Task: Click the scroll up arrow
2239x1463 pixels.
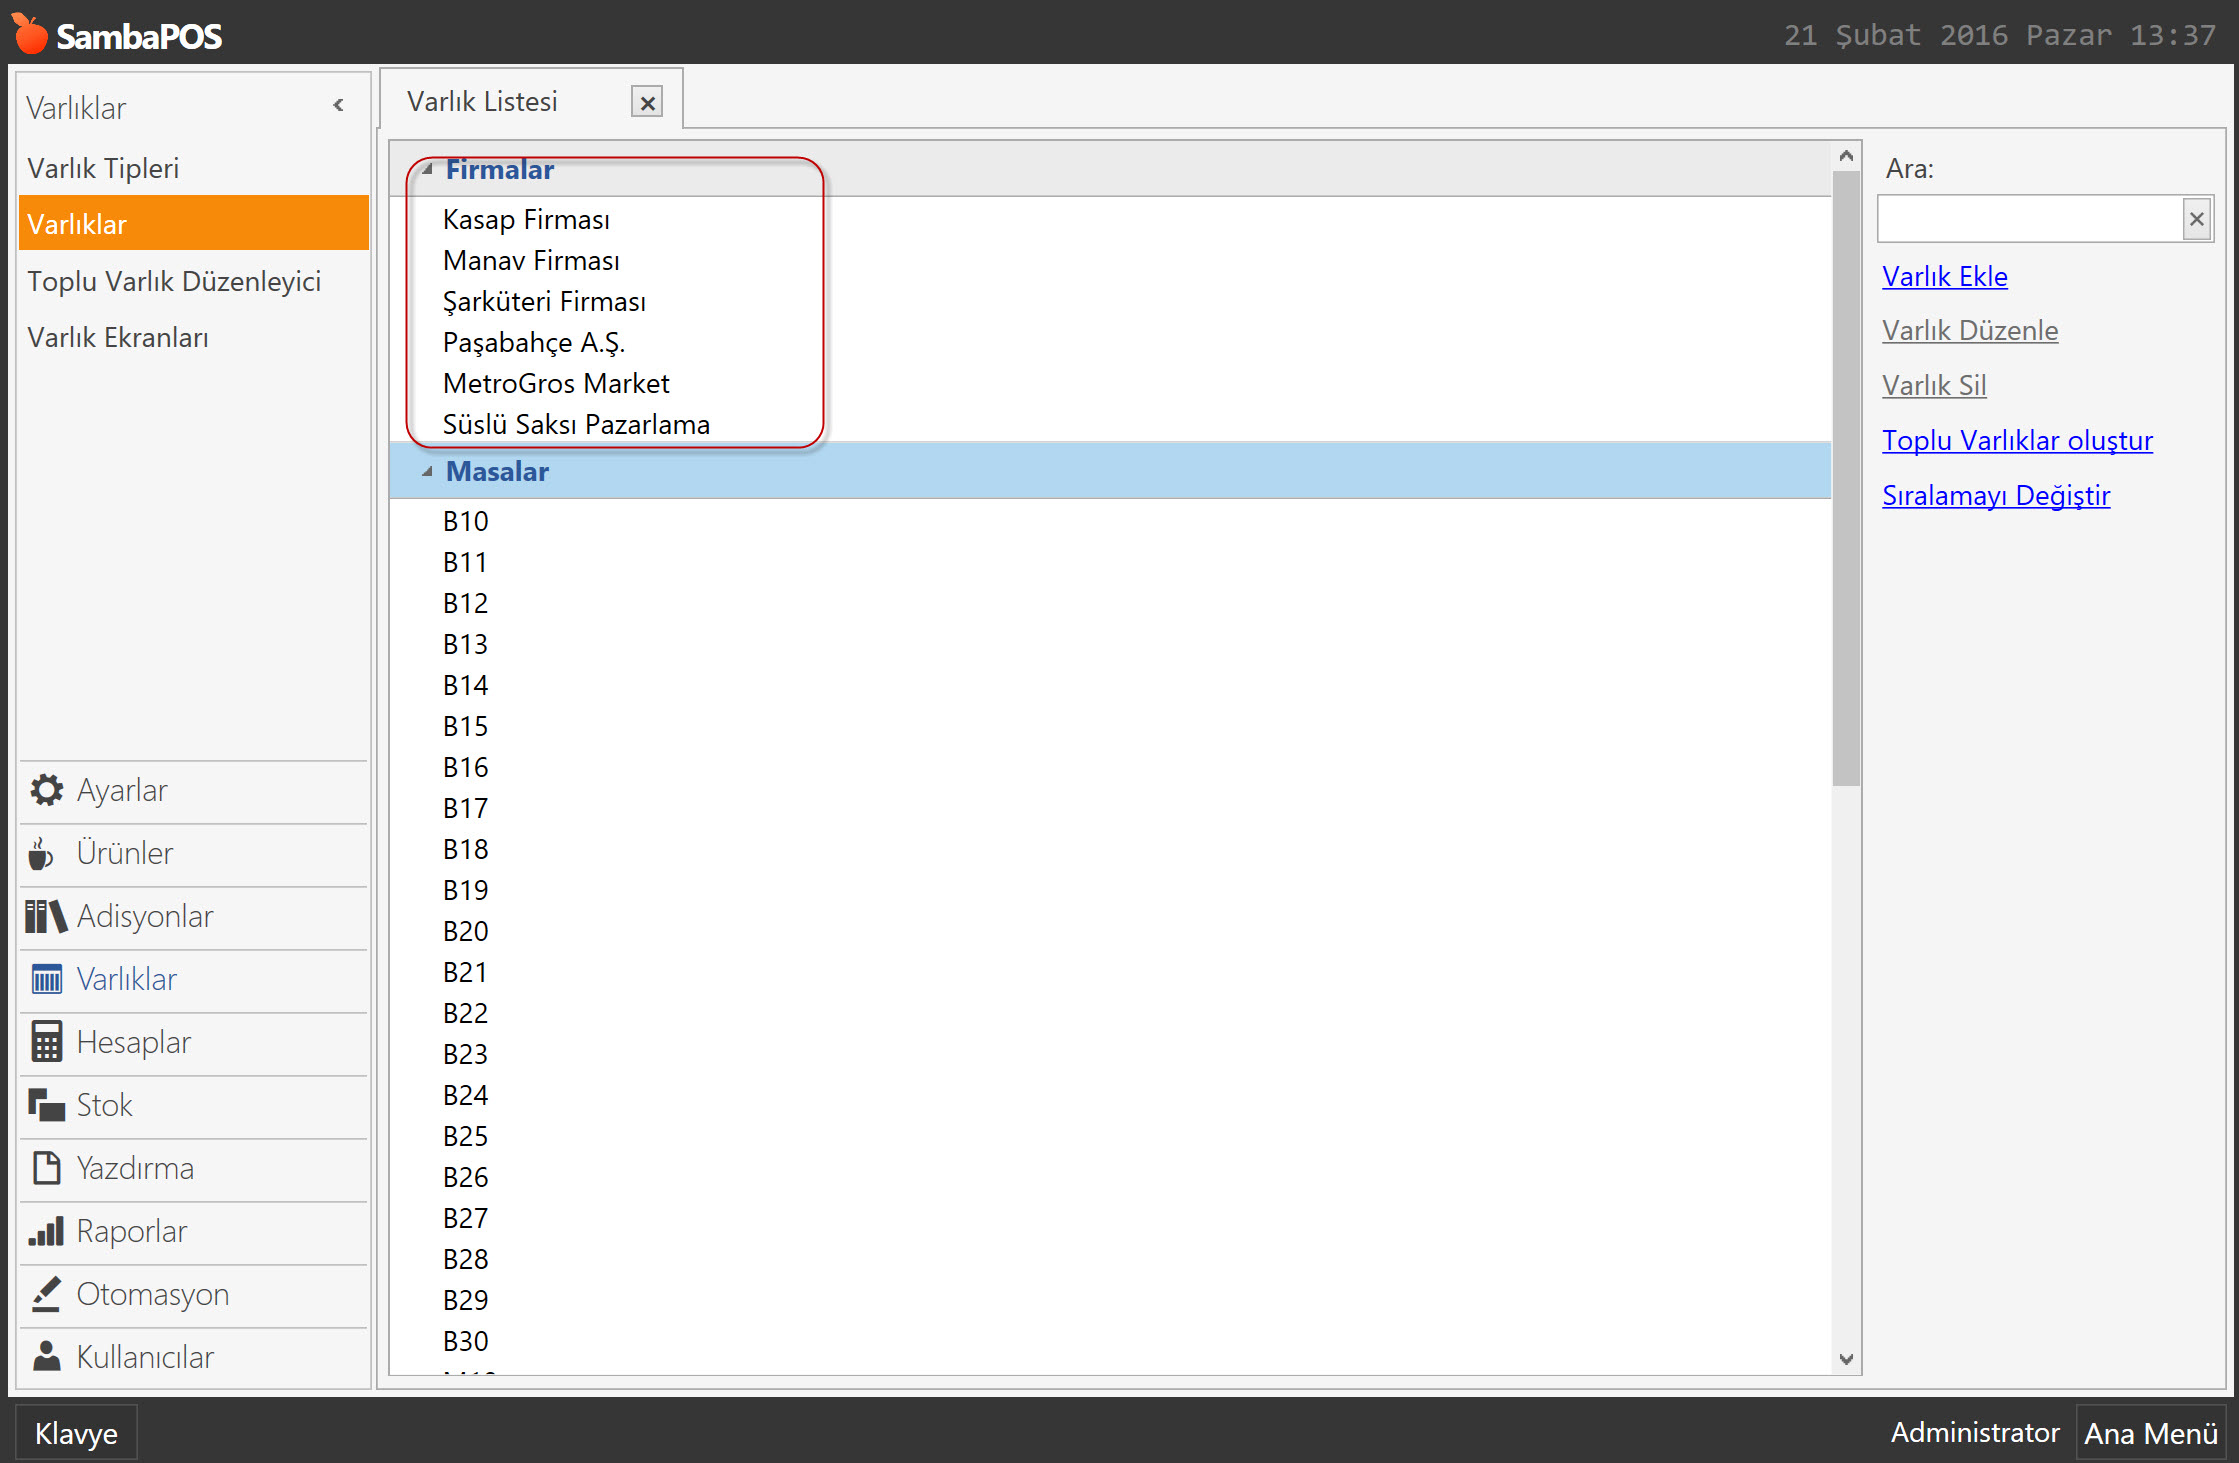Action: (1846, 156)
